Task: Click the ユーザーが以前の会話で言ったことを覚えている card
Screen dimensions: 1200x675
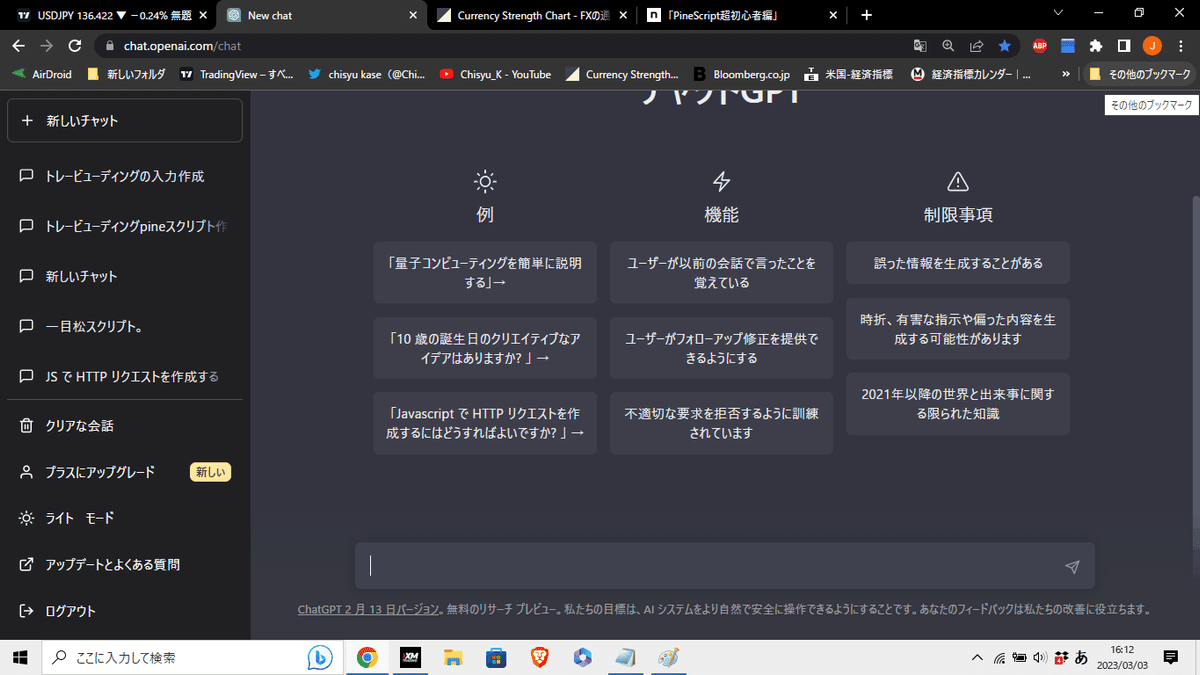Action: coord(721,272)
